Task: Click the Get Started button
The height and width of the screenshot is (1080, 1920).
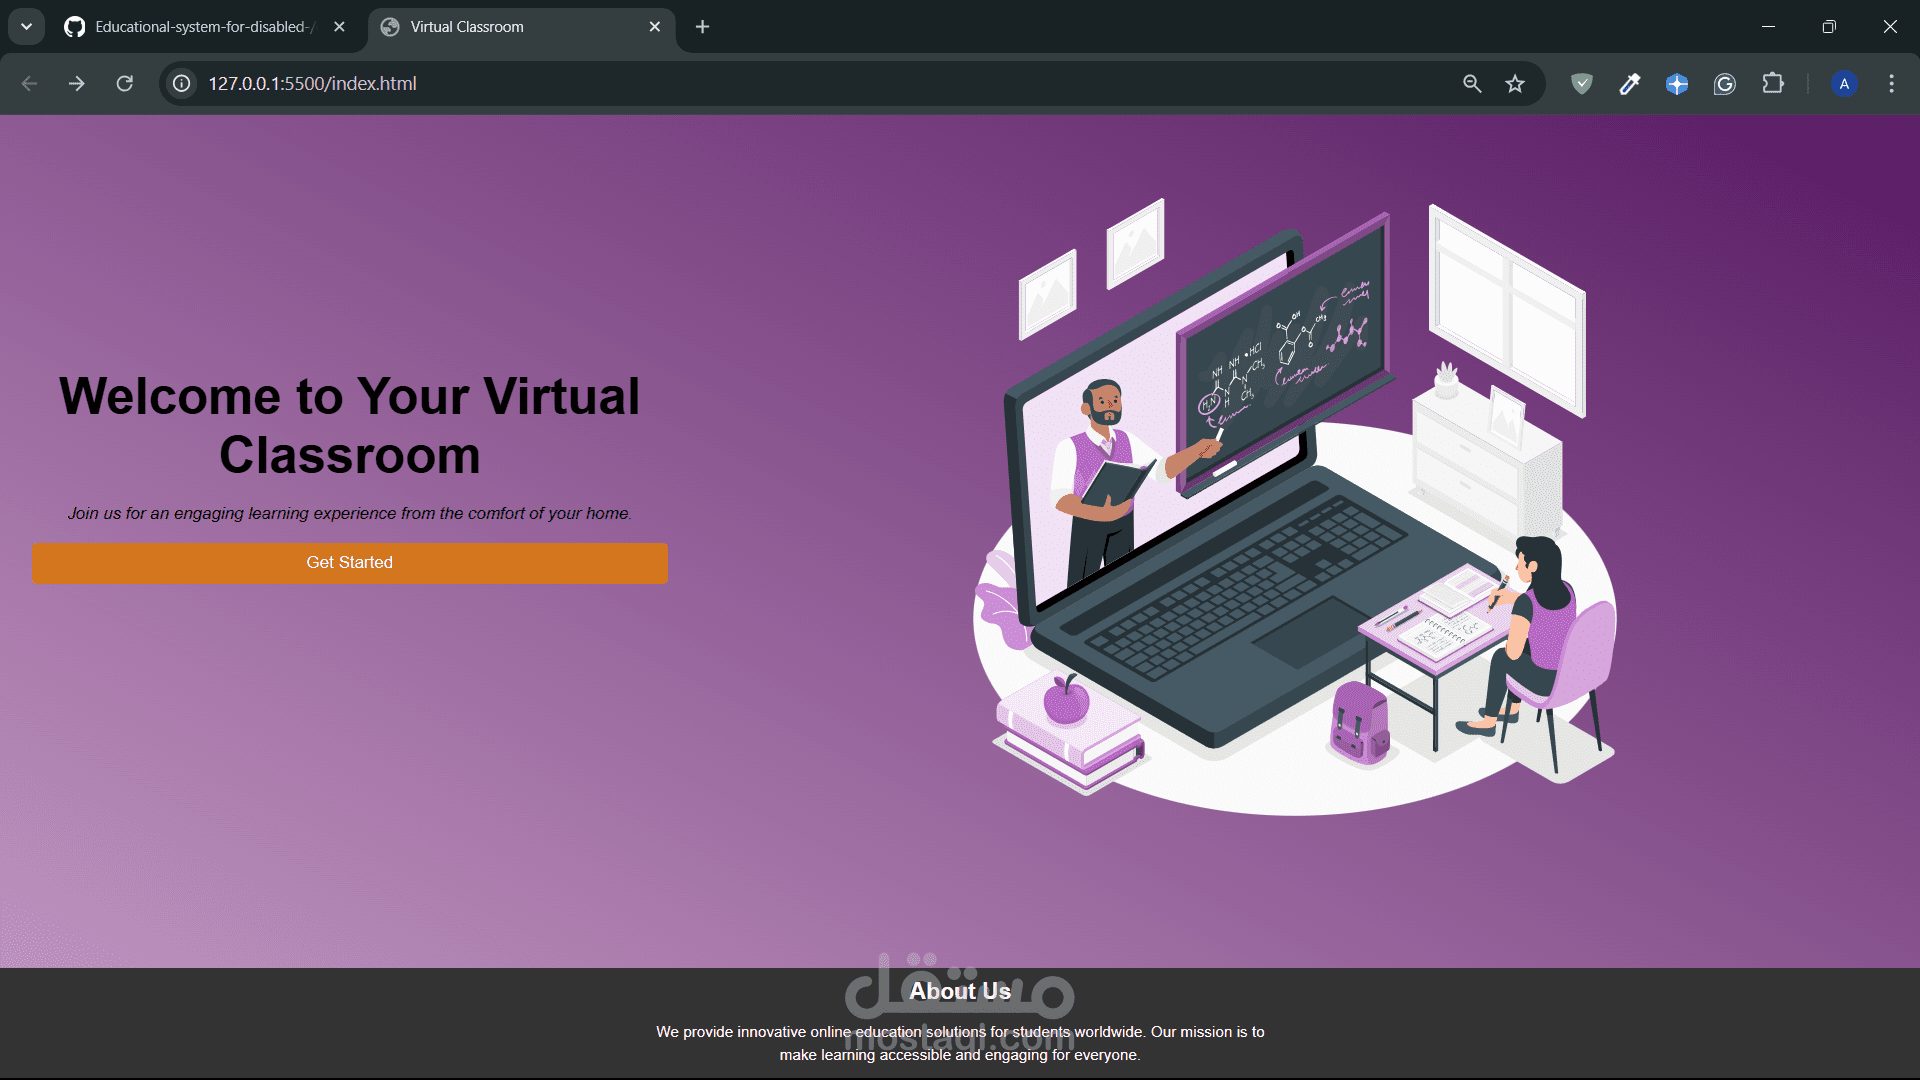Action: (349, 563)
